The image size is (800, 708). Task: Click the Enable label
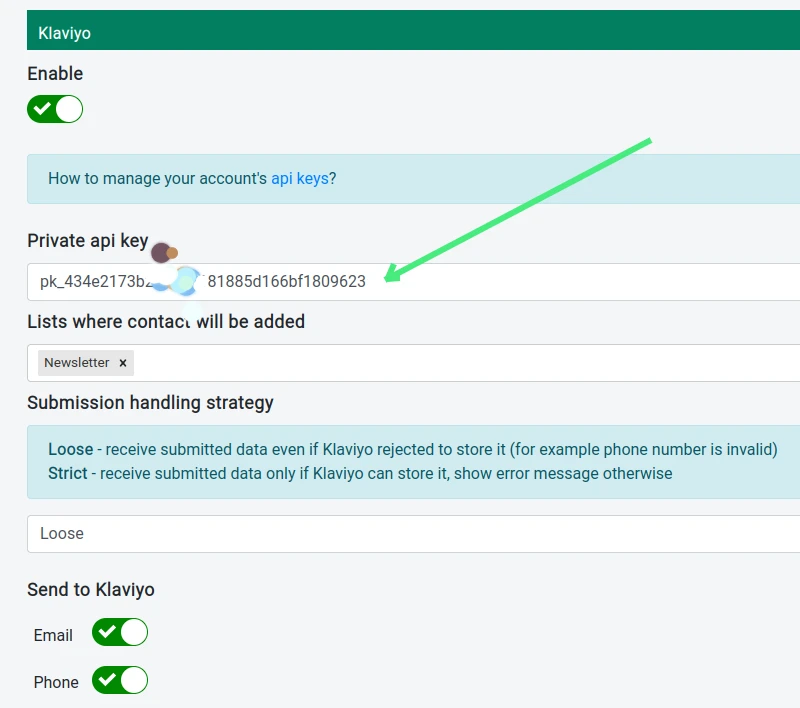point(55,73)
